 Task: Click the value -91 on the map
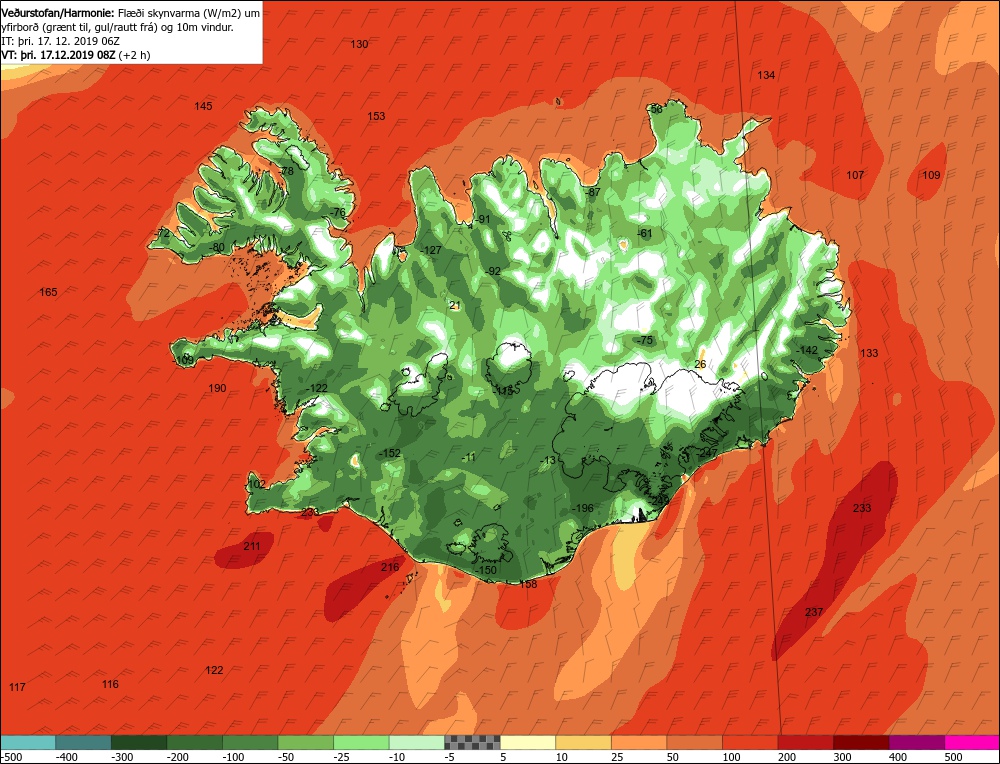pos(482,219)
